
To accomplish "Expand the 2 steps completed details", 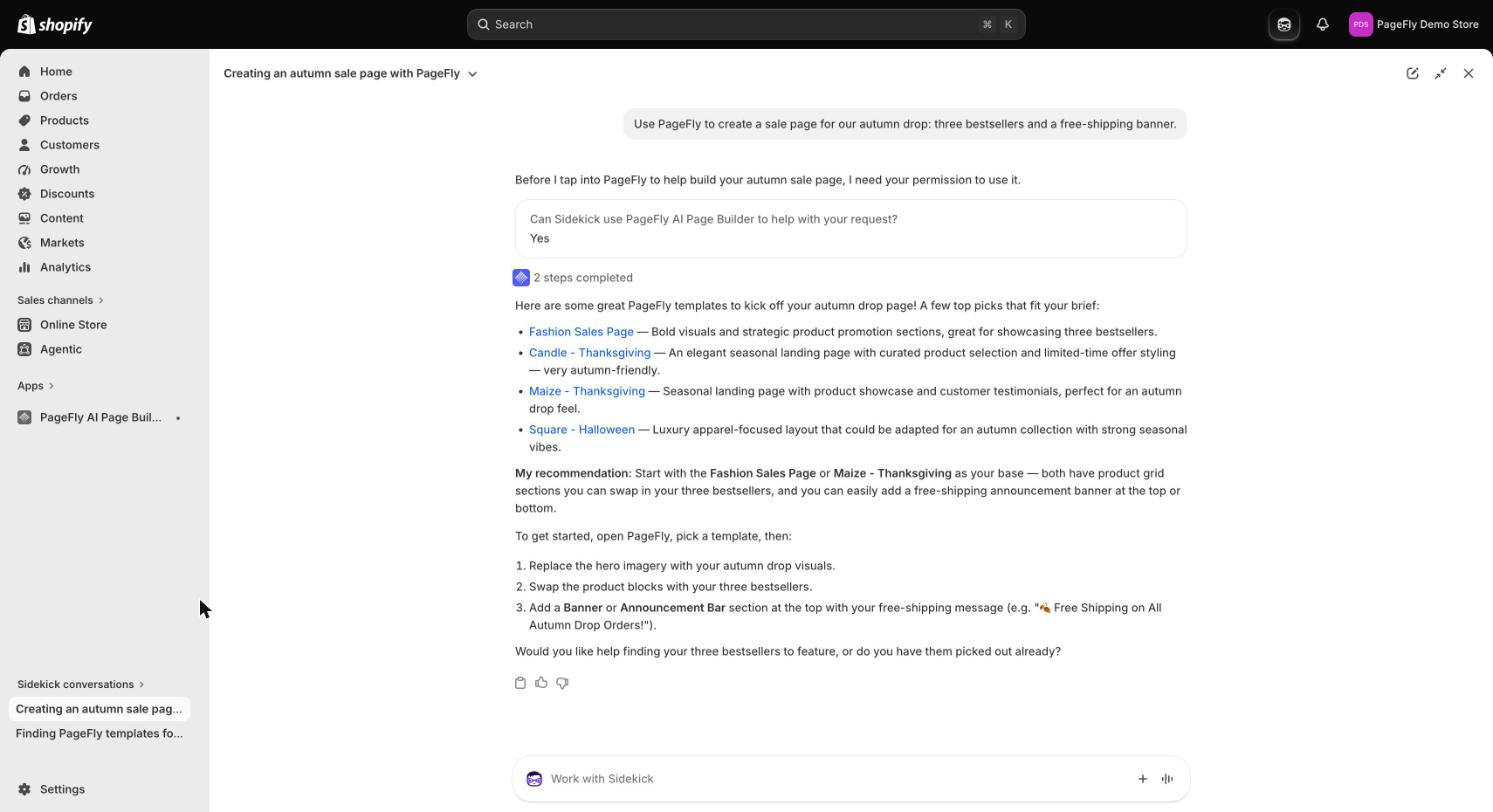I will [583, 278].
